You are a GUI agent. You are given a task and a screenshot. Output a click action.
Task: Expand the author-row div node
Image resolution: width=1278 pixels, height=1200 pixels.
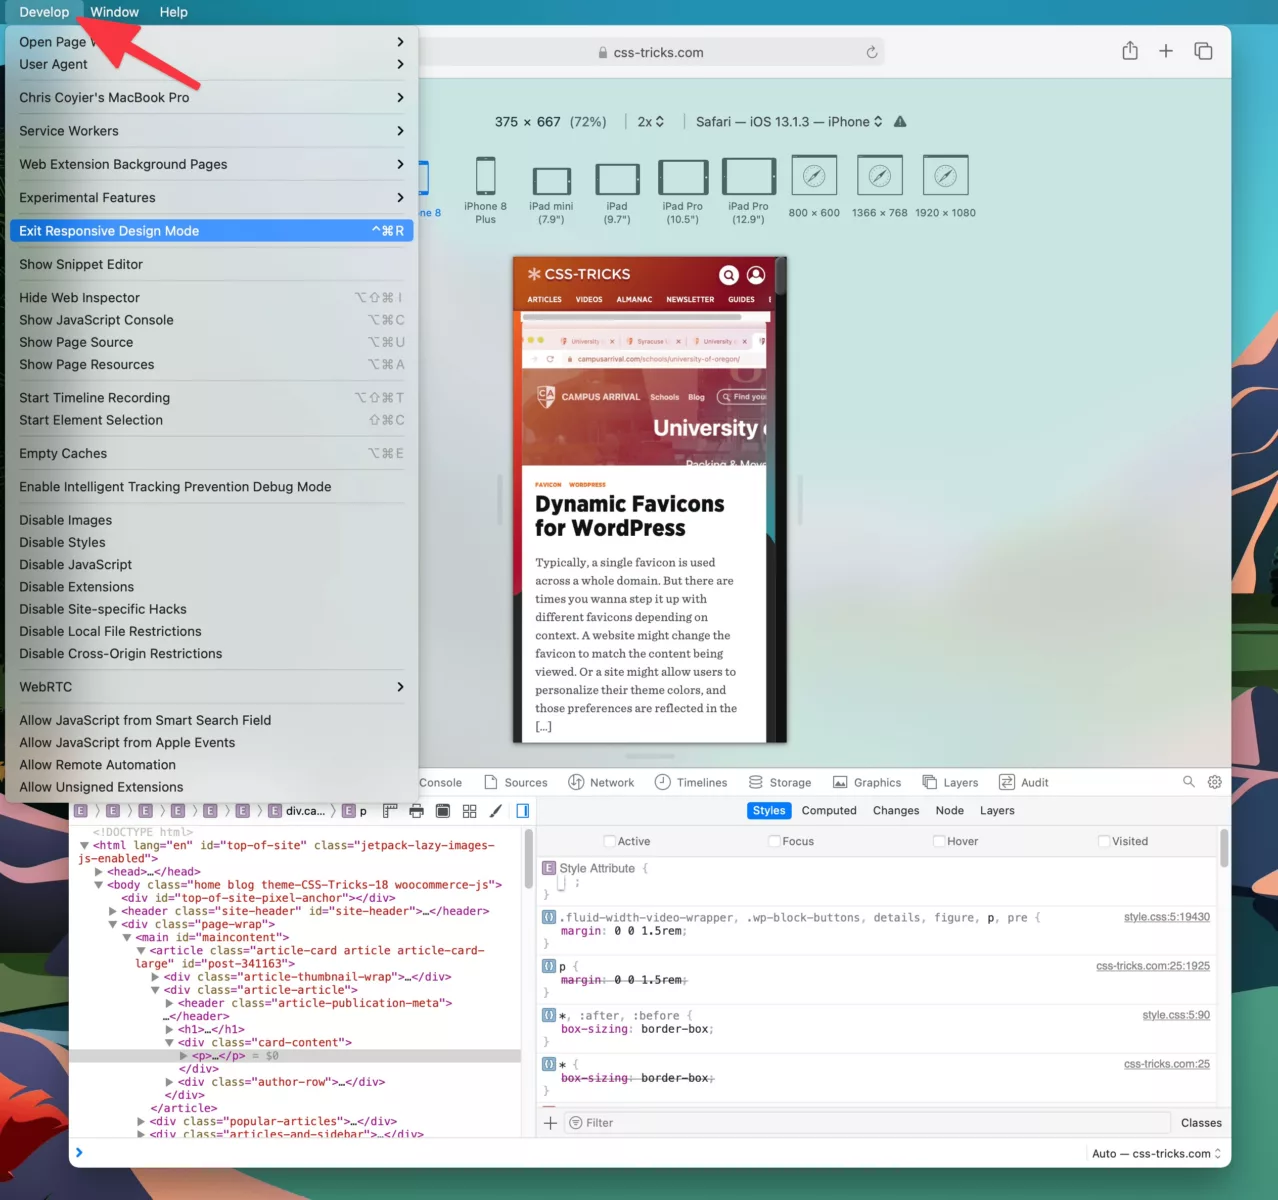click(169, 1082)
